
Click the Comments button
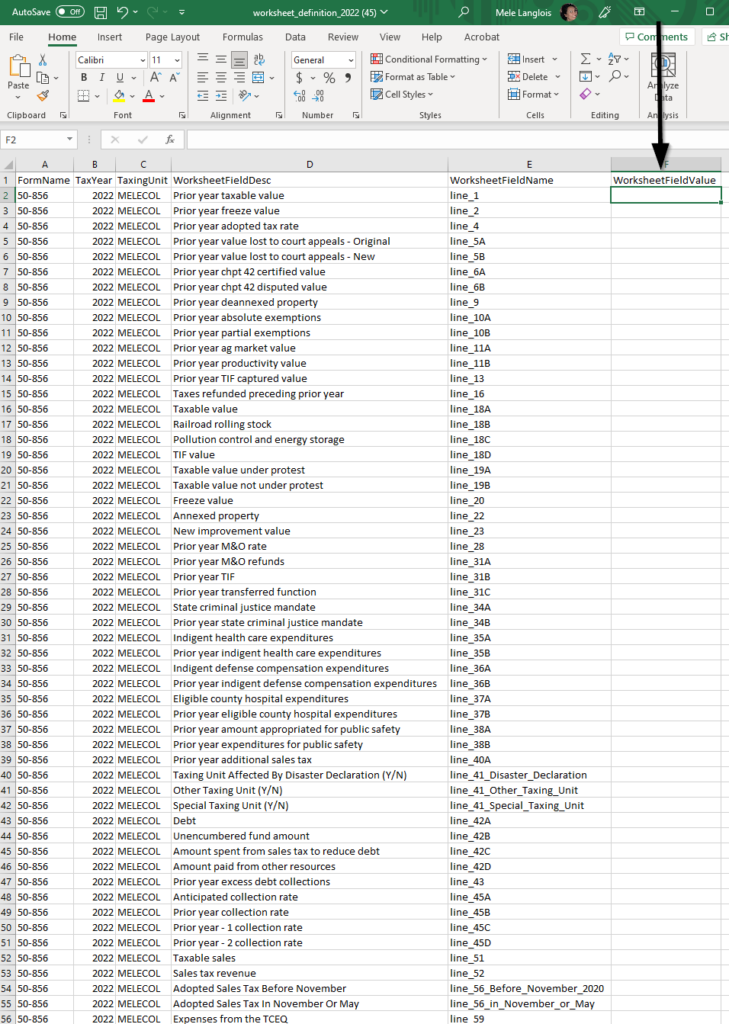point(656,37)
